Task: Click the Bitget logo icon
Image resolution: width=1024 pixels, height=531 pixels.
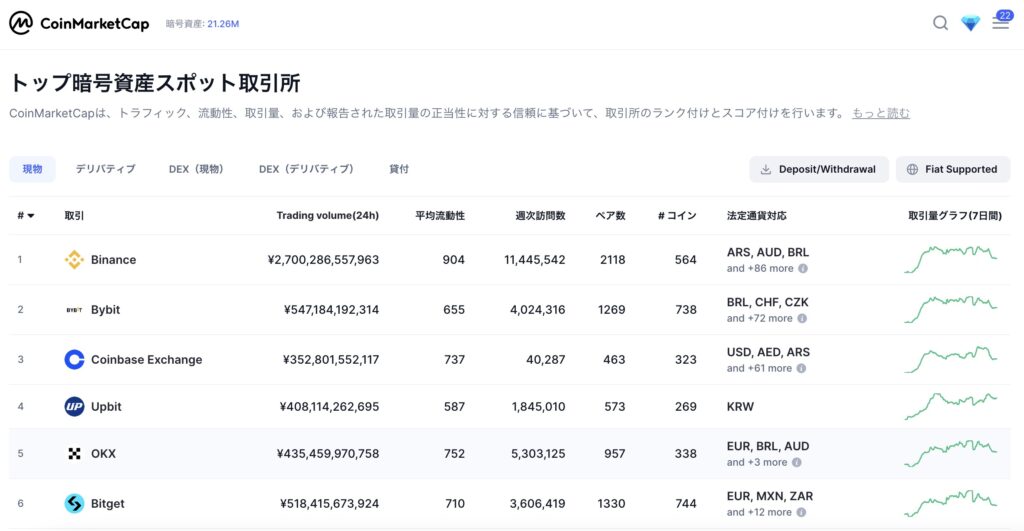Action: point(74,504)
